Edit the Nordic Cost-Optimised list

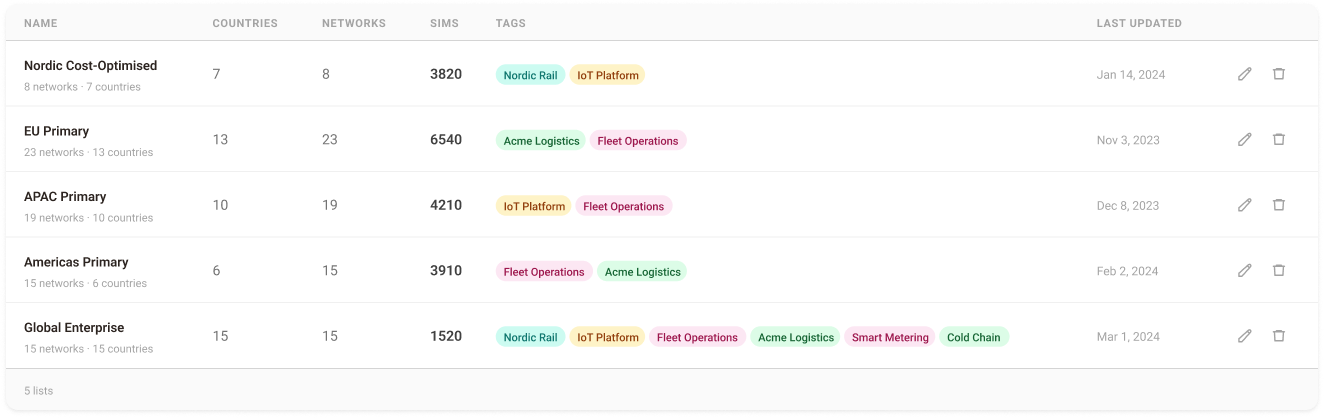[x=1245, y=74]
